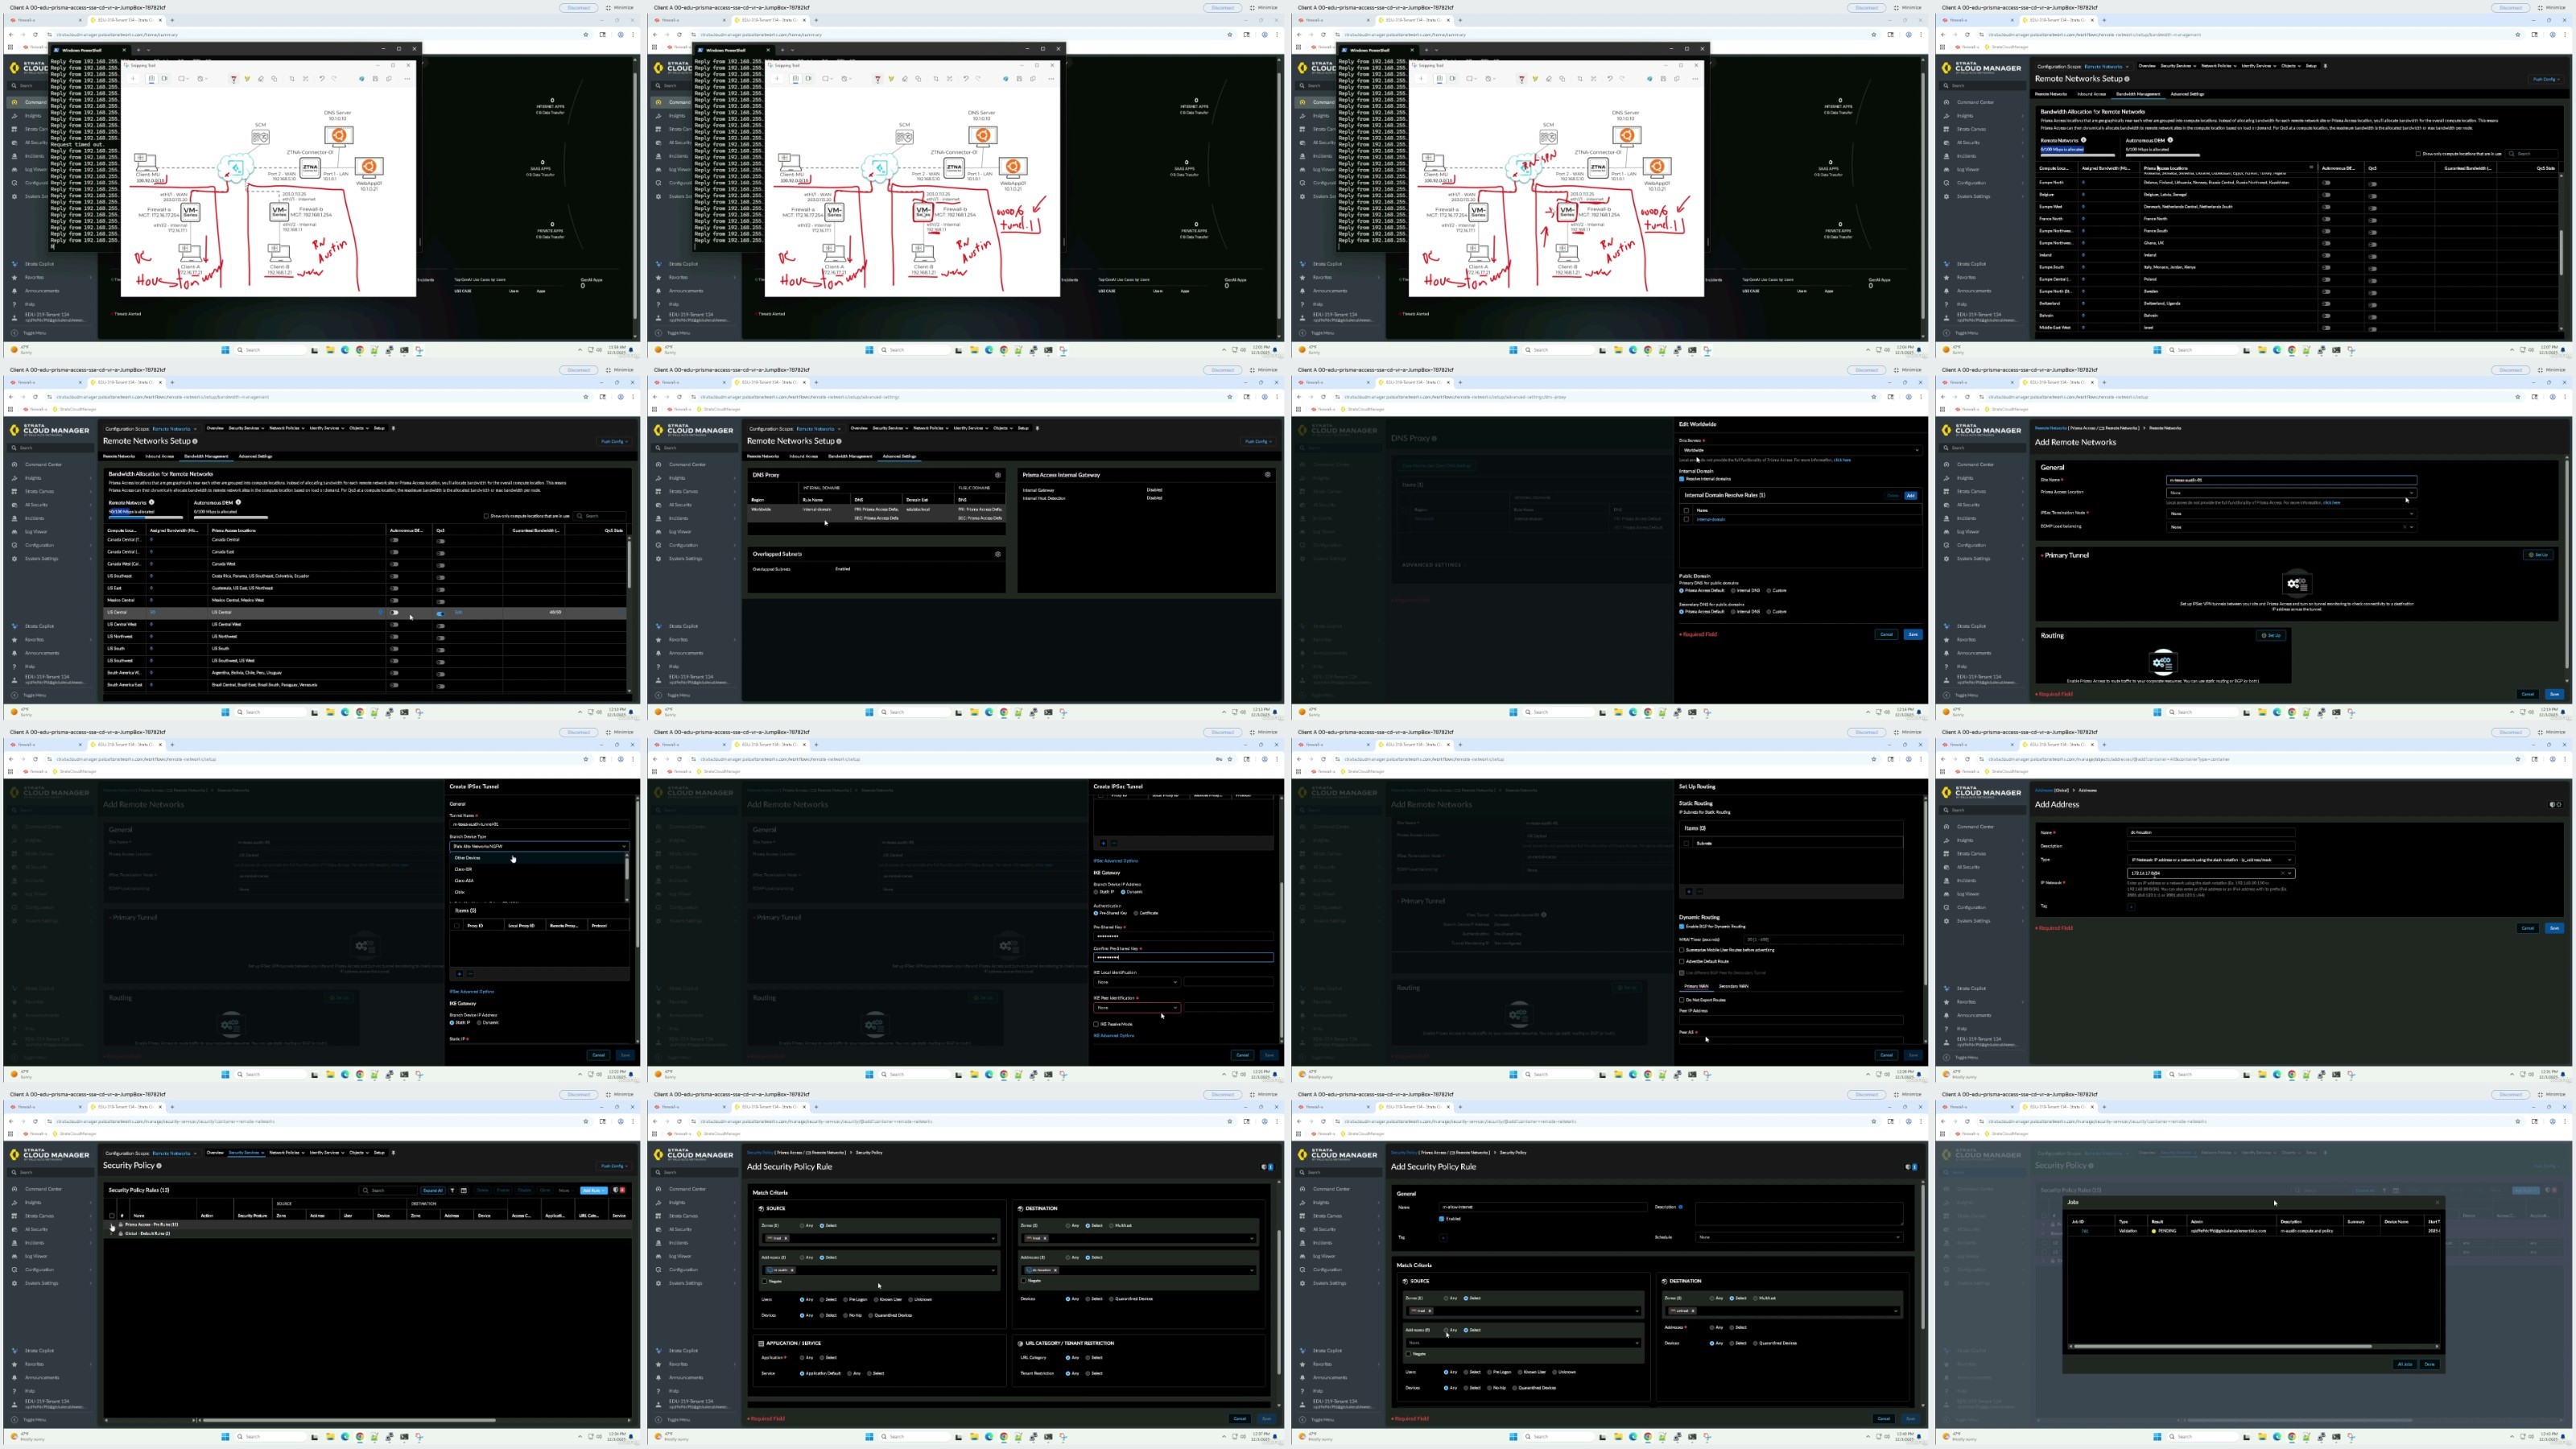The height and width of the screenshot is (1449, 2576).
Task: Click the shield icon next to Add Rule
Action: click(x=616, y=1190)
